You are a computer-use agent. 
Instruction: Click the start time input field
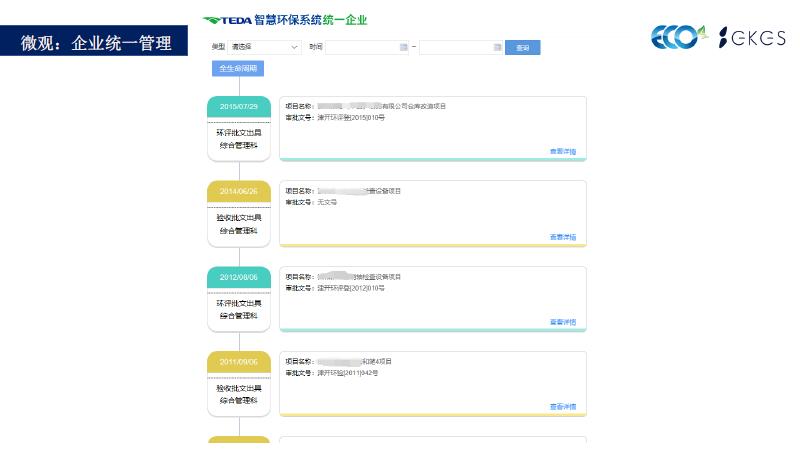pyautogui.click(x=362, y=47)
